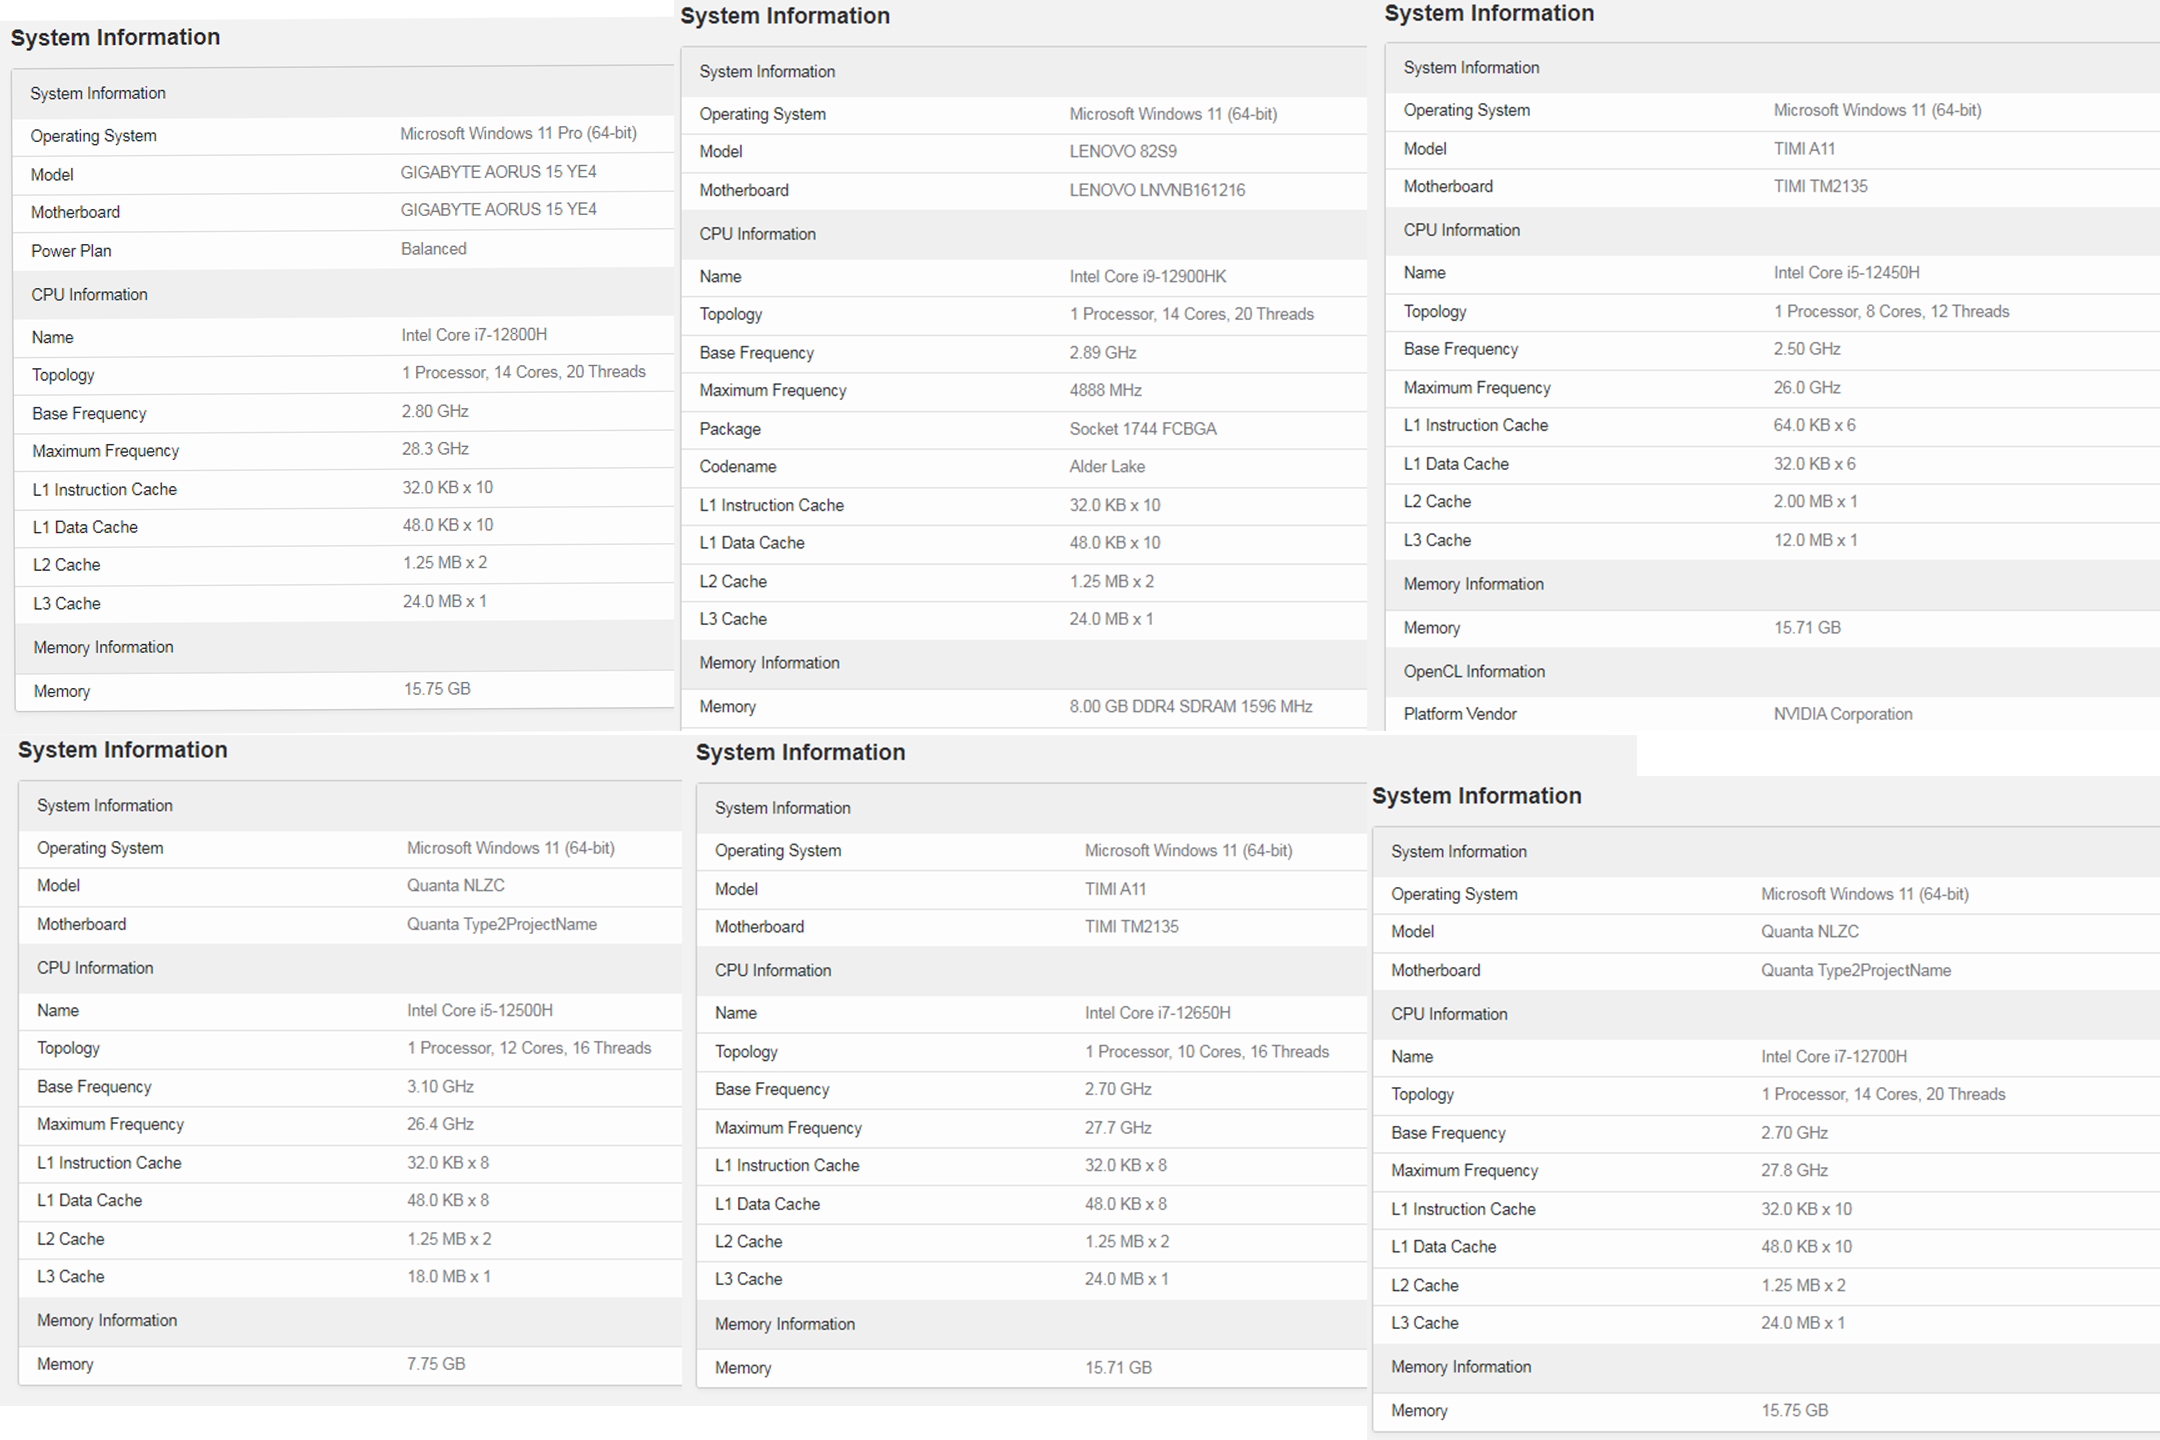Select the 'Intel Core i7-12650H' CPU name

1158,1013
